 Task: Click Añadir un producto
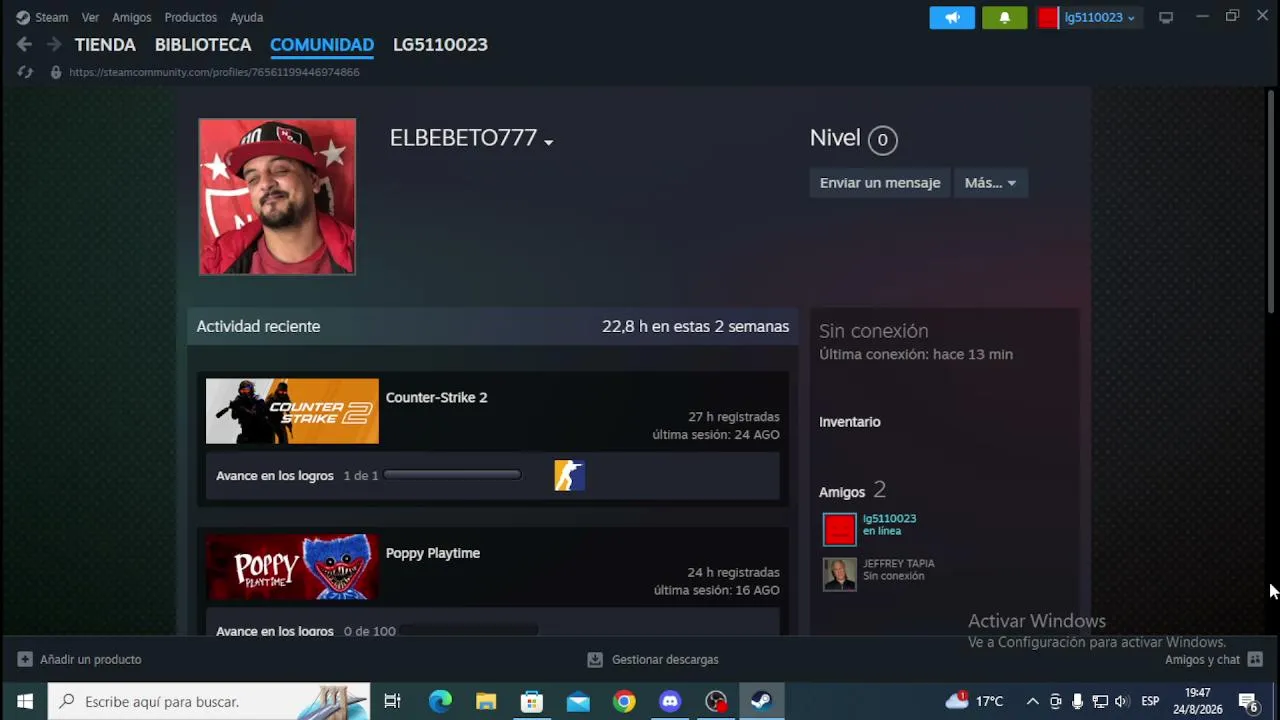pyautogui.click(x=91, y=660)
